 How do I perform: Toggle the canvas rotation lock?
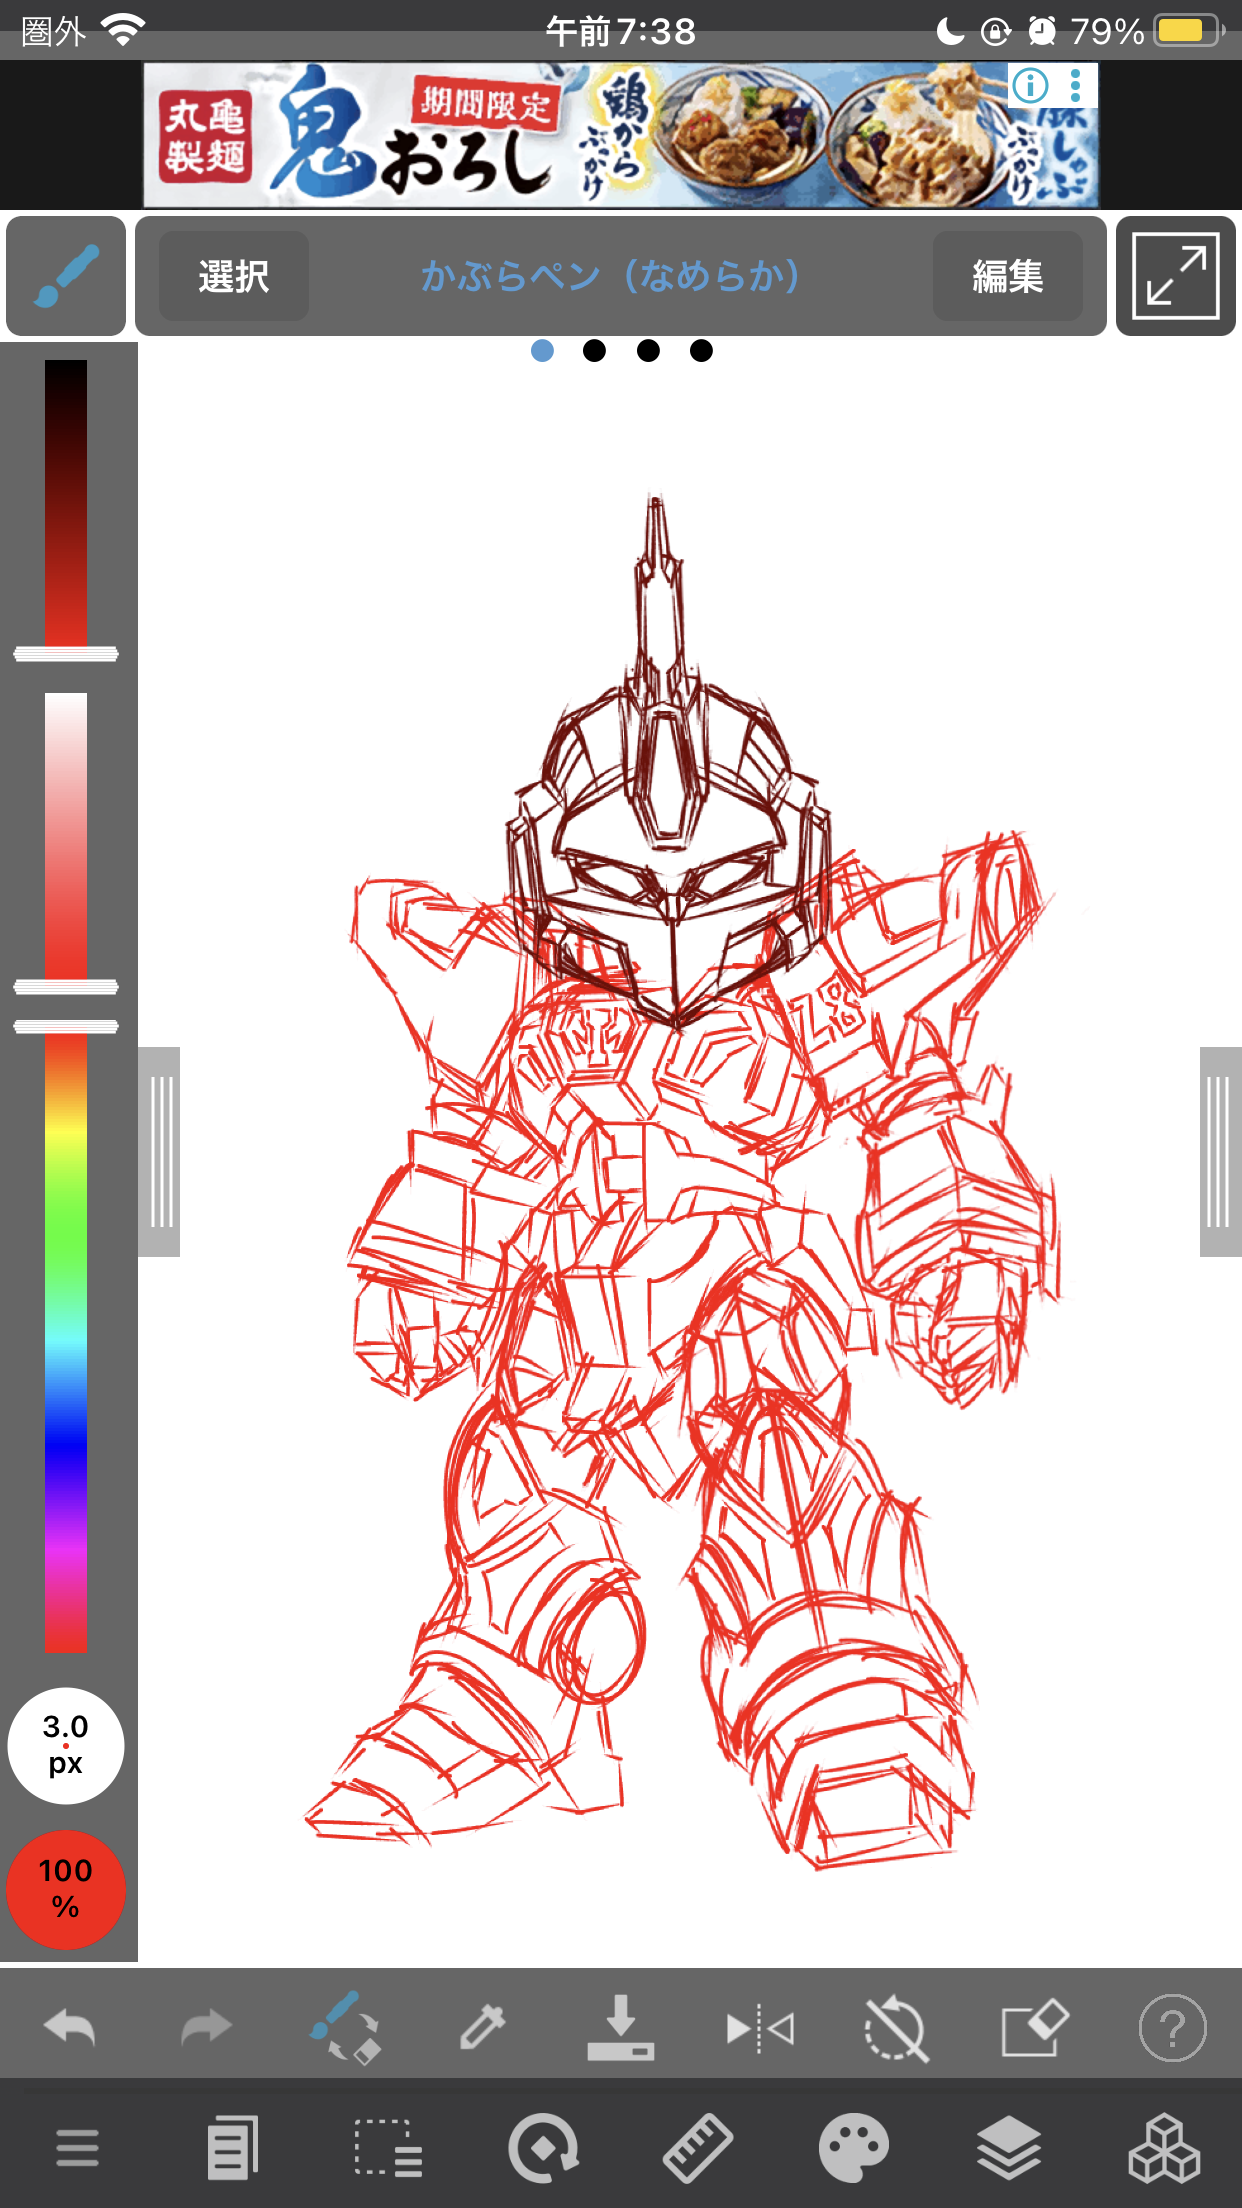(x=896, y=2028)
